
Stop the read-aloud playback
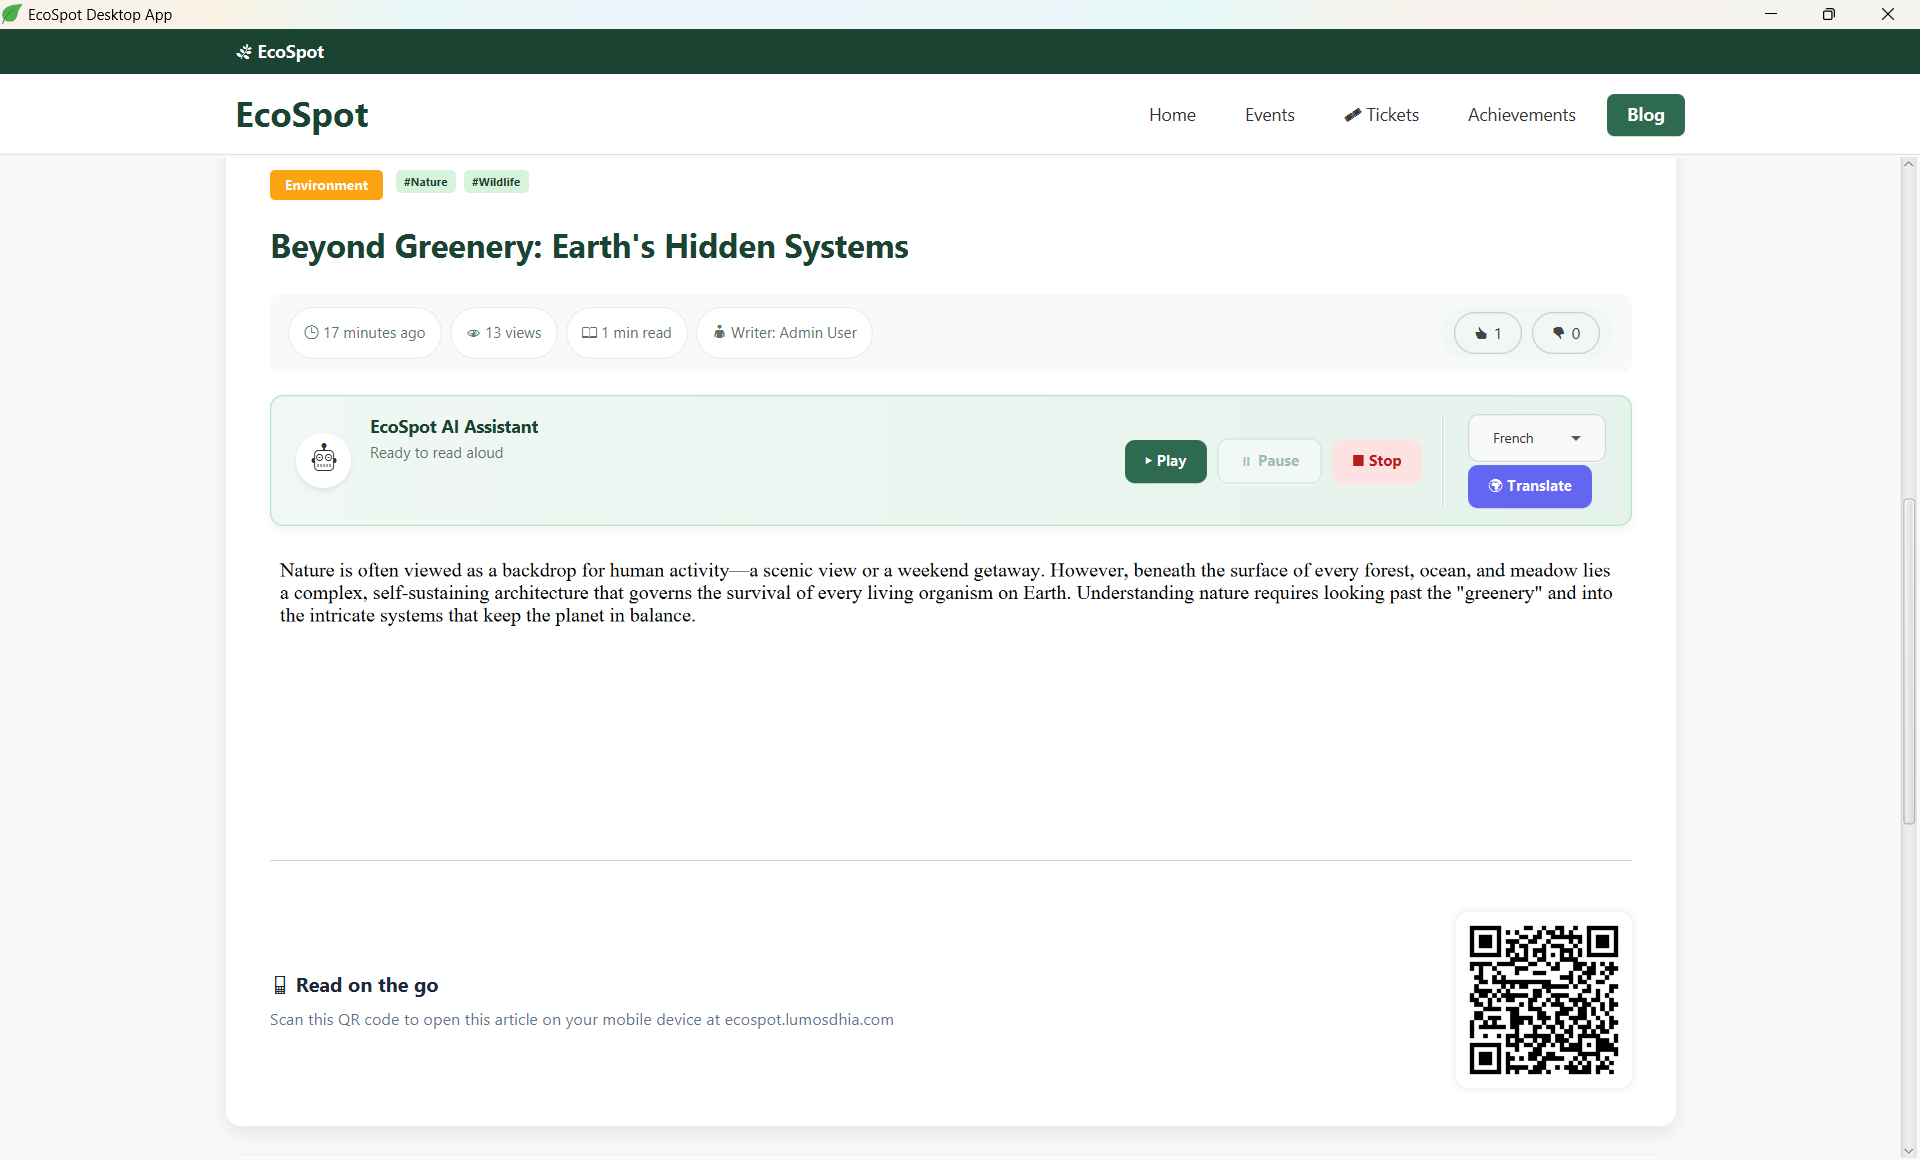[1376, 461]
